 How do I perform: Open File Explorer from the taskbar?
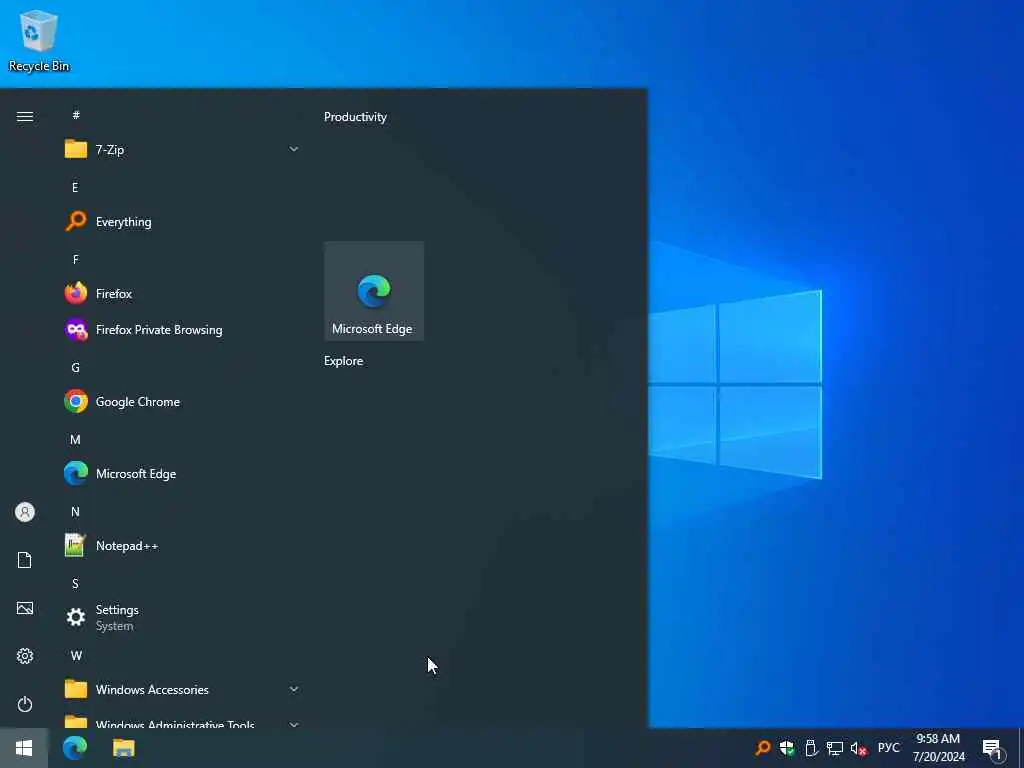click(123, 748)
